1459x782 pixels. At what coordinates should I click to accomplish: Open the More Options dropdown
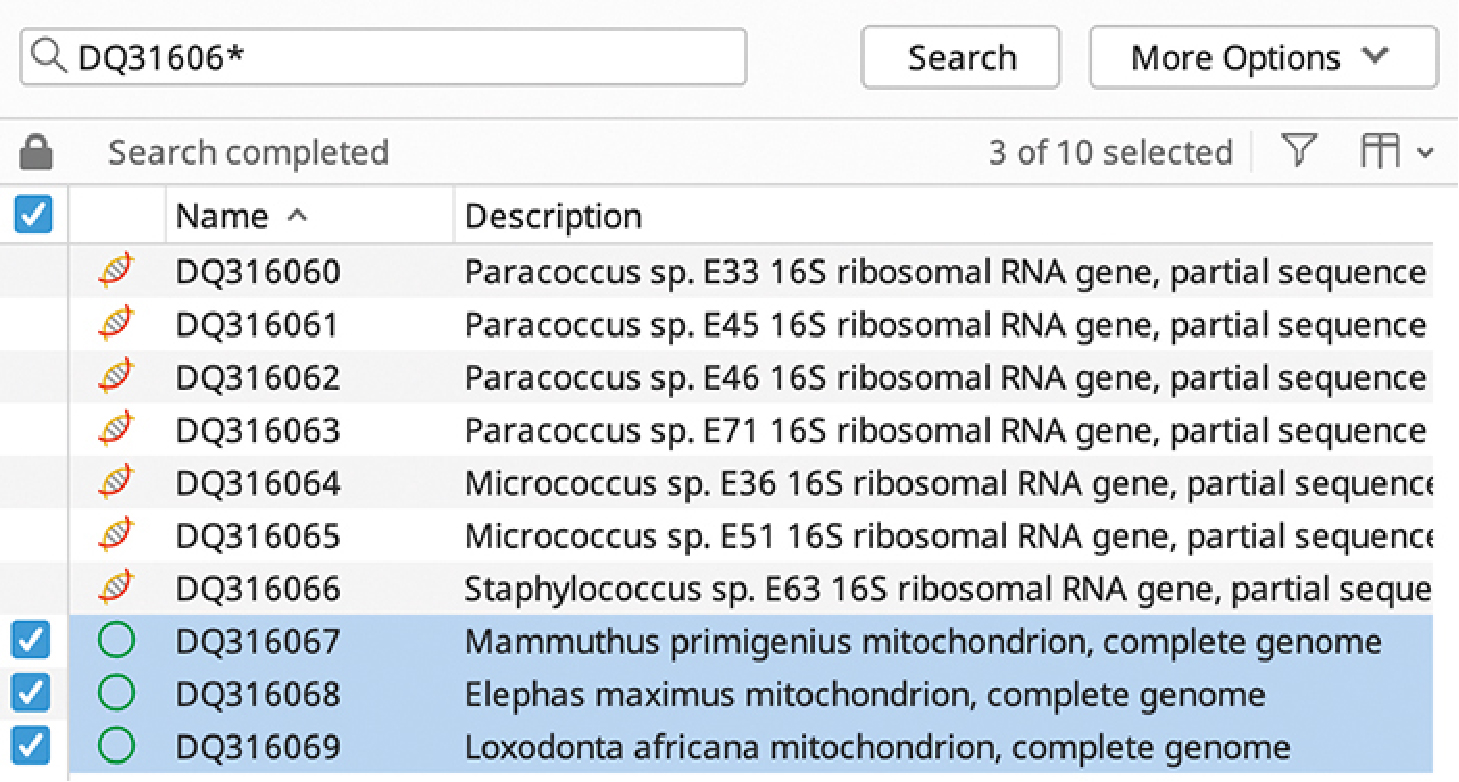pos(1262,58)
